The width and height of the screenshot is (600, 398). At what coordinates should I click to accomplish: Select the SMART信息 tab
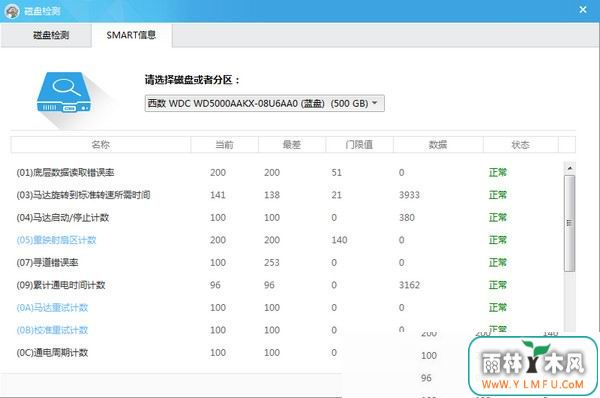[x=131, y=35]
